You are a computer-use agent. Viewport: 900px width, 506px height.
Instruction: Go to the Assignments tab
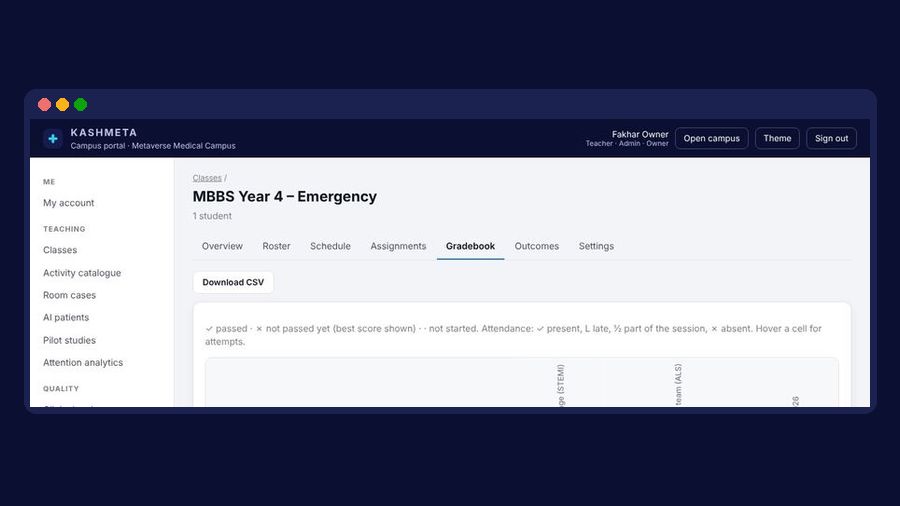pos(398,246)
